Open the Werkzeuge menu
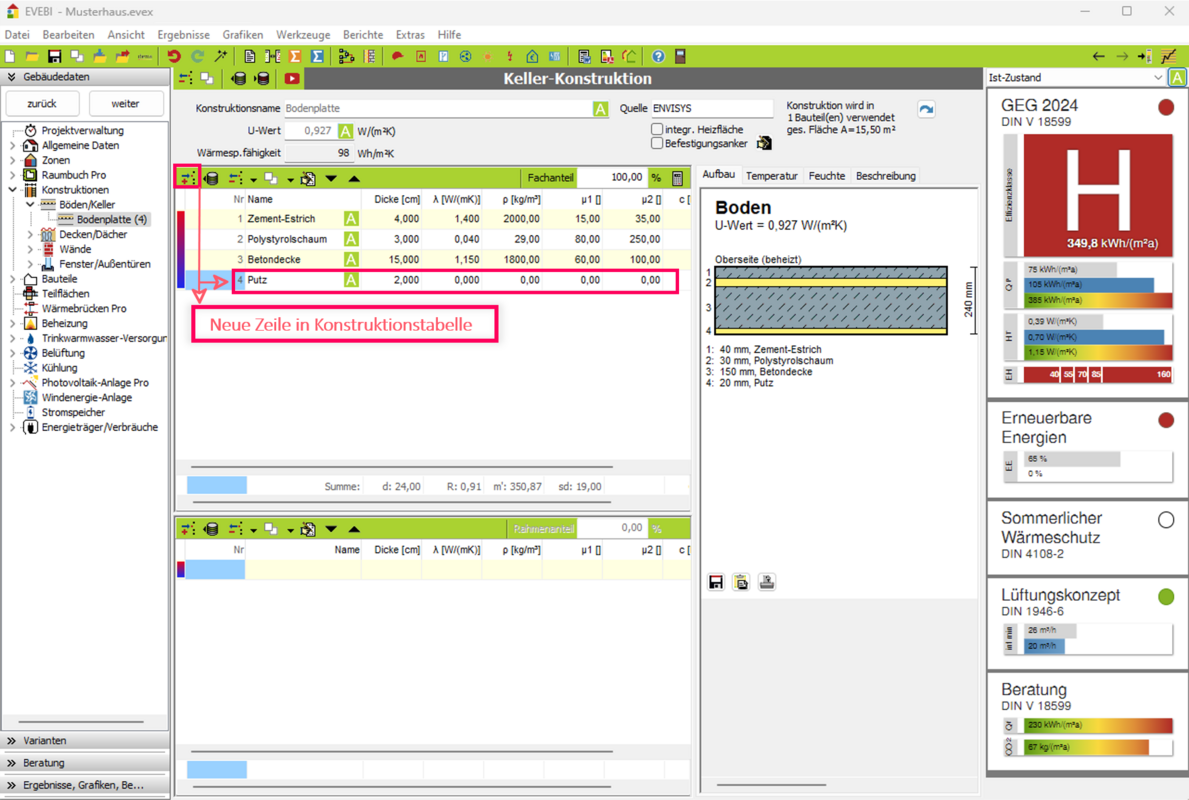 (303, 35)
